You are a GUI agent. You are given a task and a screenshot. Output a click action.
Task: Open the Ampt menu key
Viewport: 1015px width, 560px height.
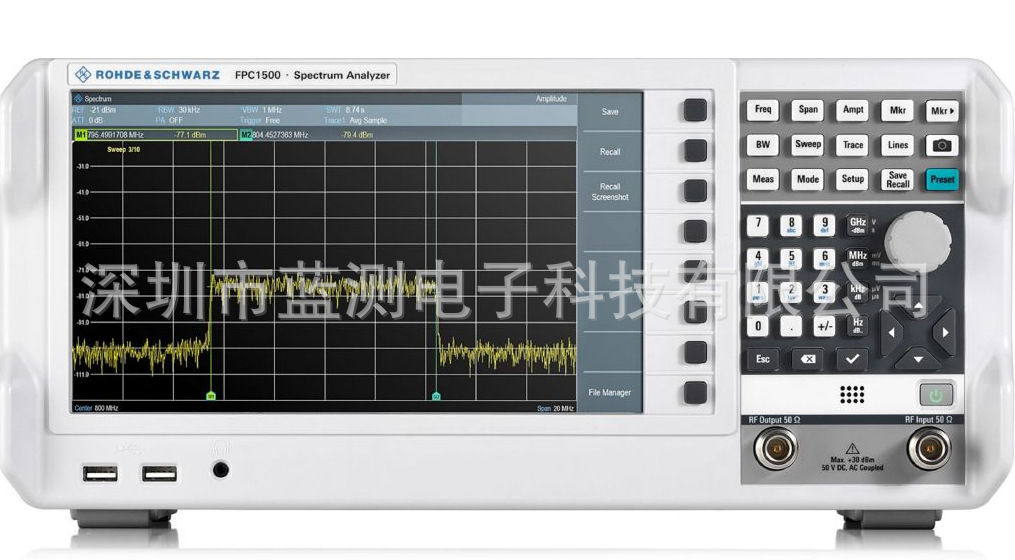(853, 110)
